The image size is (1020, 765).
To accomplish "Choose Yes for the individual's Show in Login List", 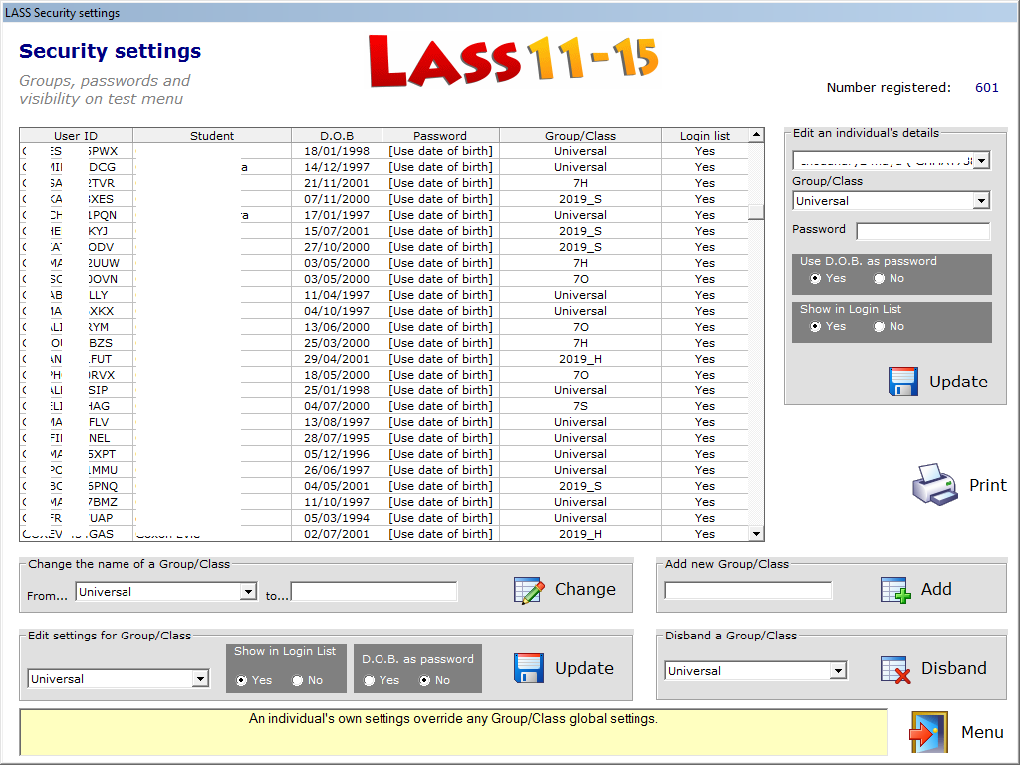I will [815, 327].
